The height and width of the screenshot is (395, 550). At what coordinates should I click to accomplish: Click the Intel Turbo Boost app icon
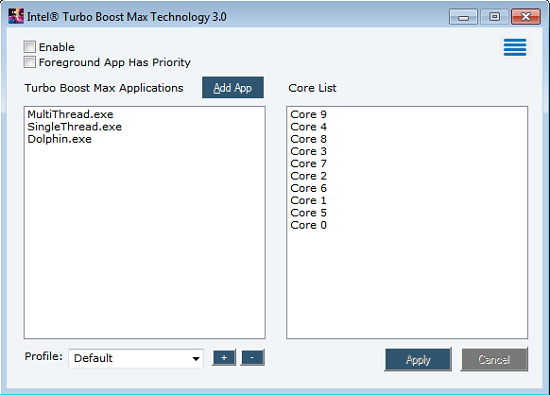pos(16,16)
